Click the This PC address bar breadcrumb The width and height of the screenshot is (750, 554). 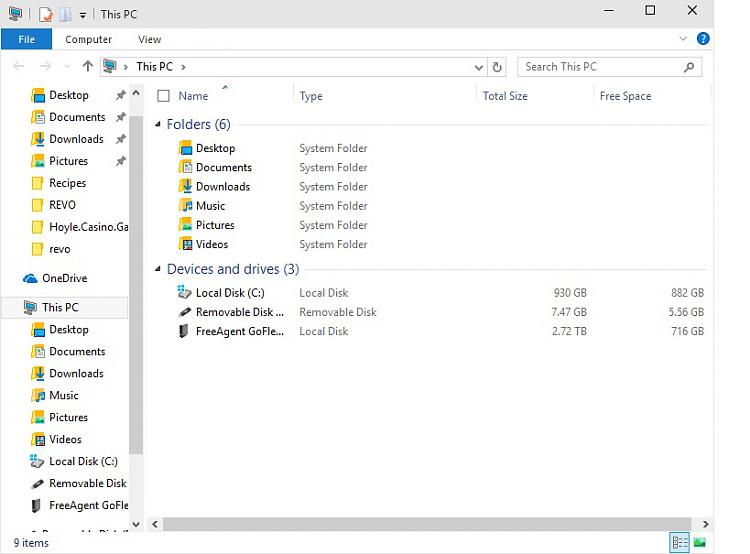point(154,66)
